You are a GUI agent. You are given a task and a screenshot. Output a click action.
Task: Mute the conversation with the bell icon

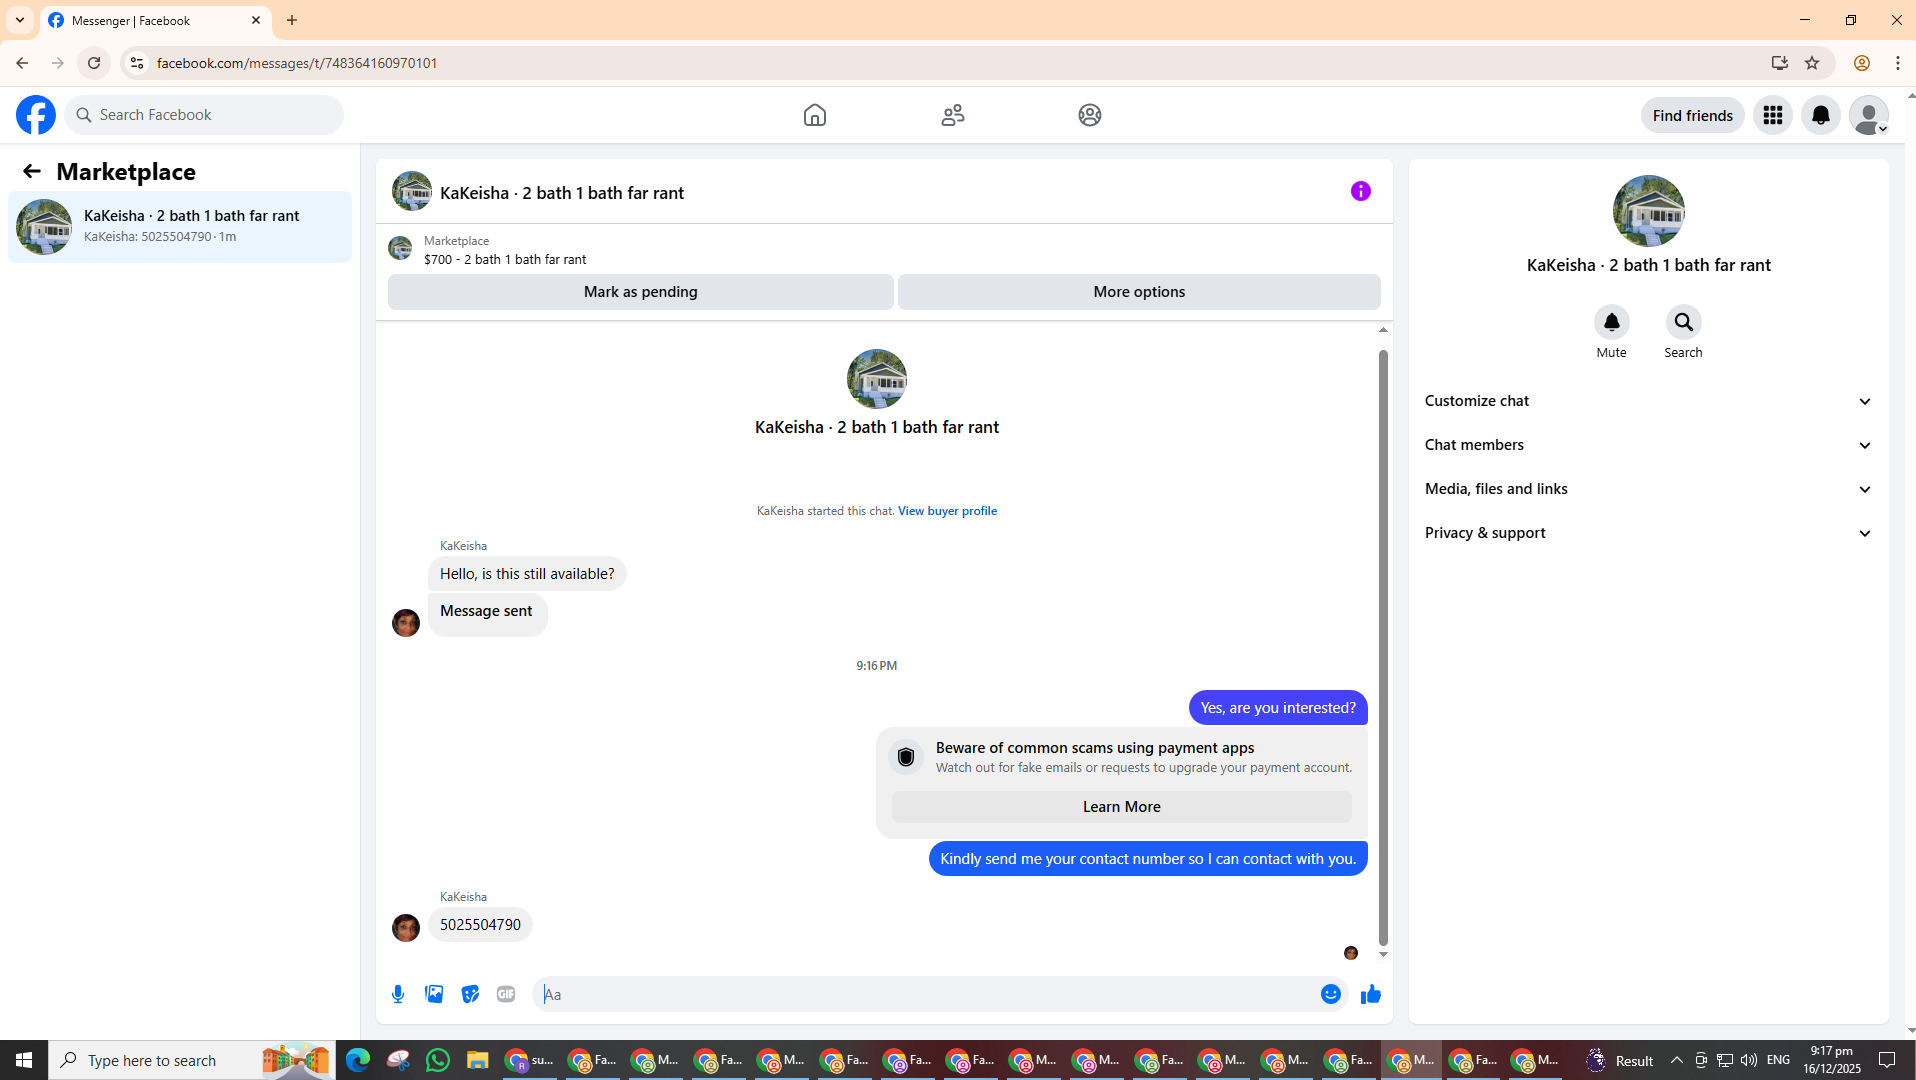(1612, 322)
